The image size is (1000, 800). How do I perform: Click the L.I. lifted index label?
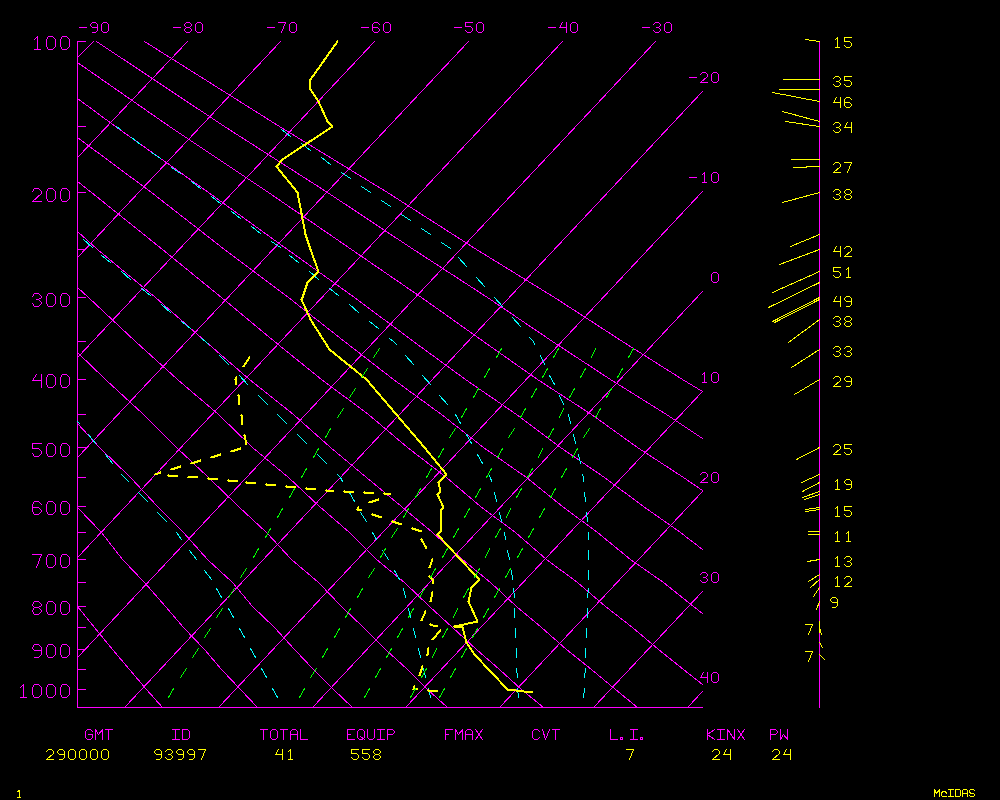(627, 735)
